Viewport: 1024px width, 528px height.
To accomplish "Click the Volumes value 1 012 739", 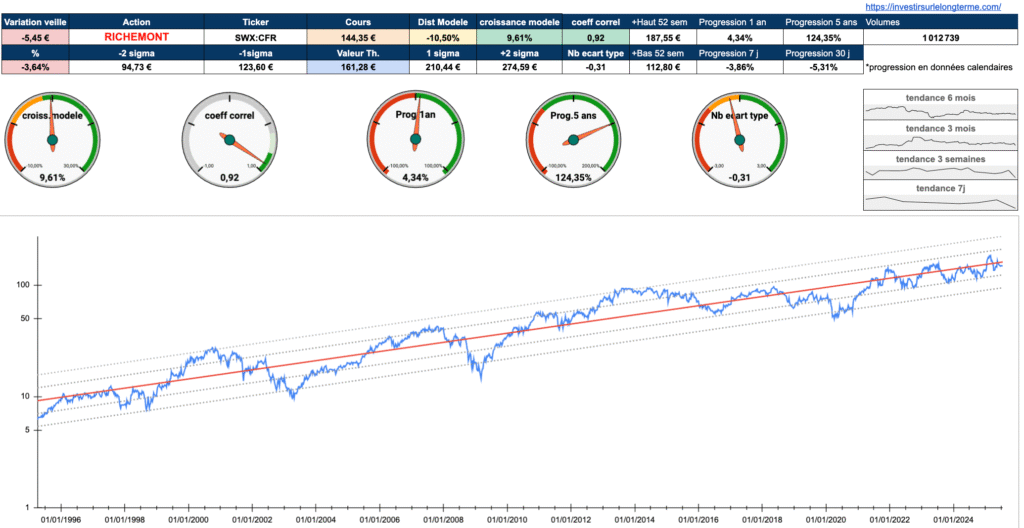I will [x=941, y=36].
